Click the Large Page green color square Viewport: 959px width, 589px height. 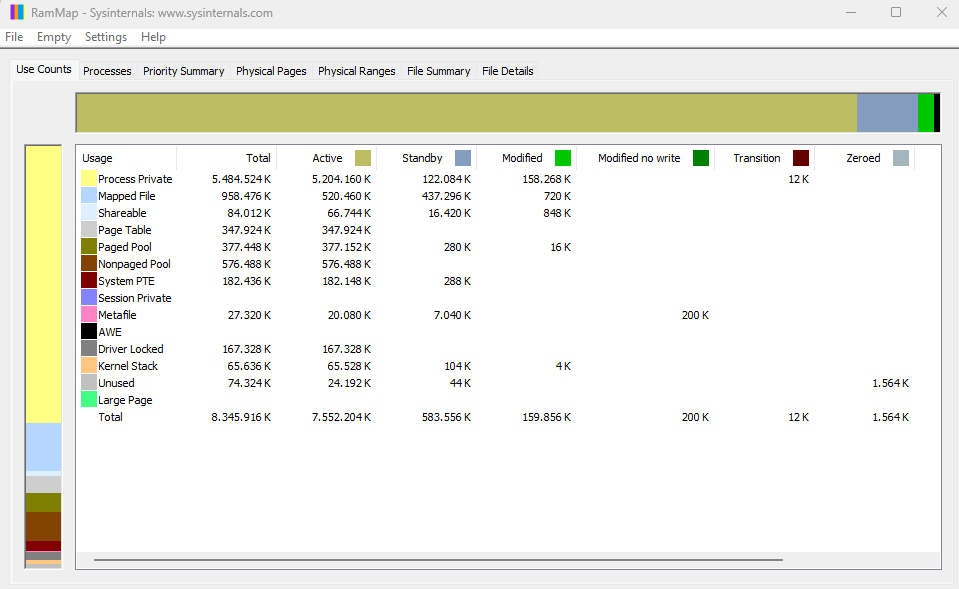coord(89,400)
